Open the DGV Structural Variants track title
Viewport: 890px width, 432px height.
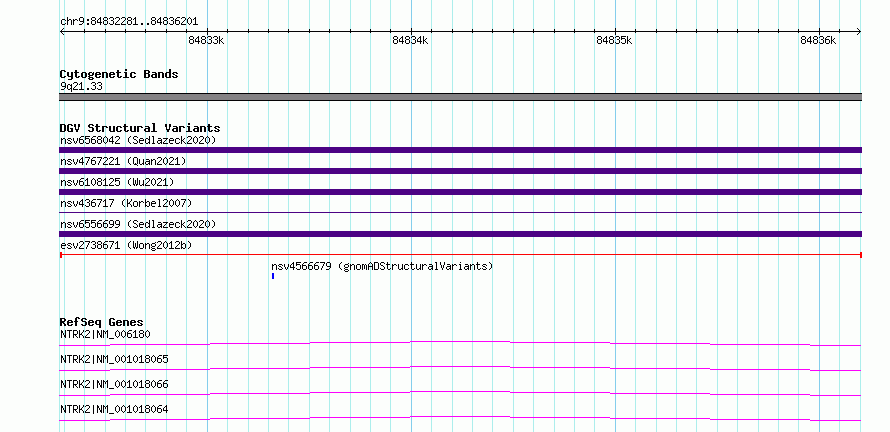click(140, 128)
